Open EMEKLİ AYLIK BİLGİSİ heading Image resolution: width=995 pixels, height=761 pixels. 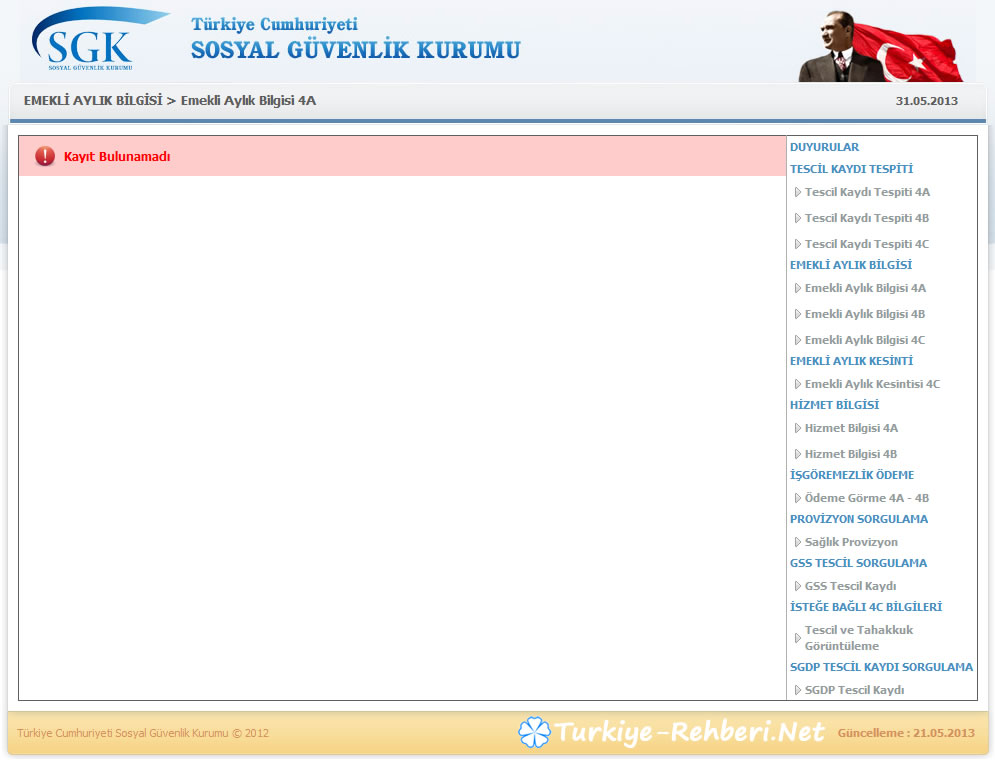click(850, 265)
